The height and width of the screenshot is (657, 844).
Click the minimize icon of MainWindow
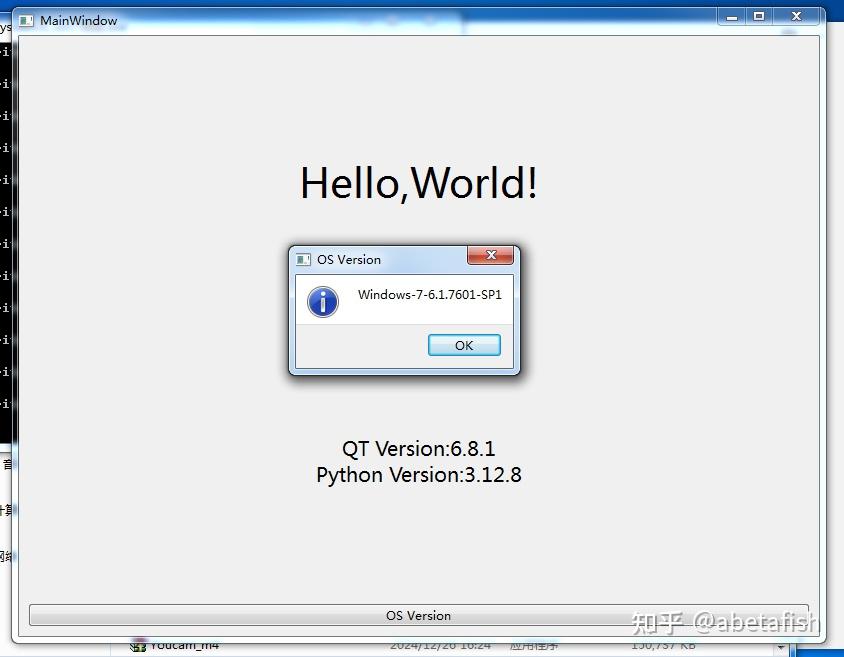pos(731,16)
